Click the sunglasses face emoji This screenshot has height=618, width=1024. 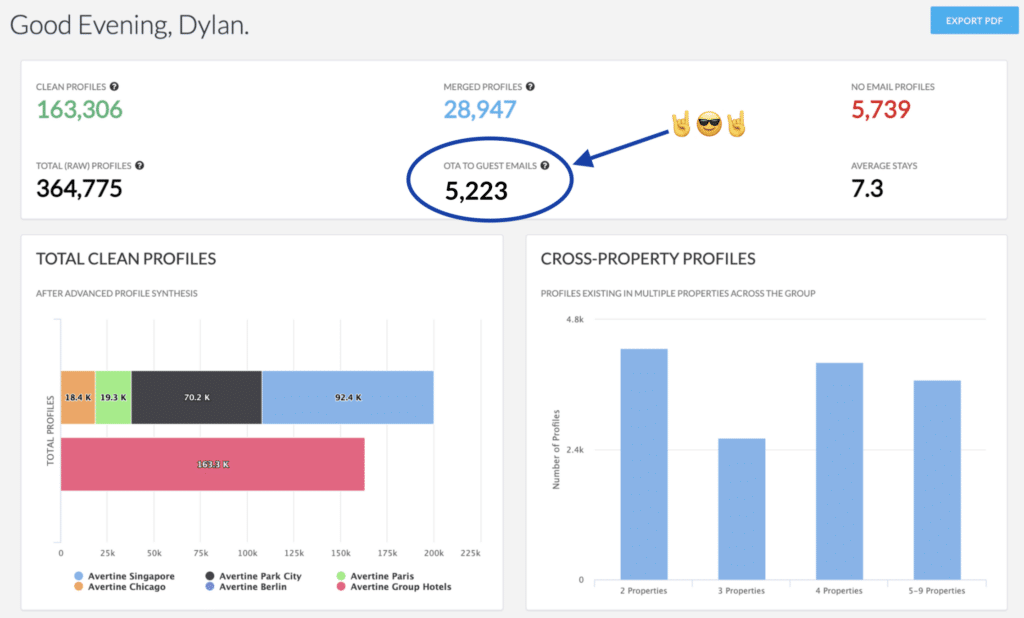[709, 126]
